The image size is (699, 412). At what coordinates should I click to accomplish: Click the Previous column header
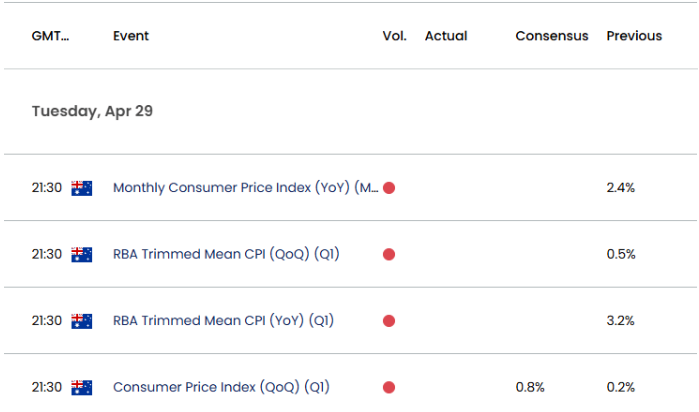(634, 36)
